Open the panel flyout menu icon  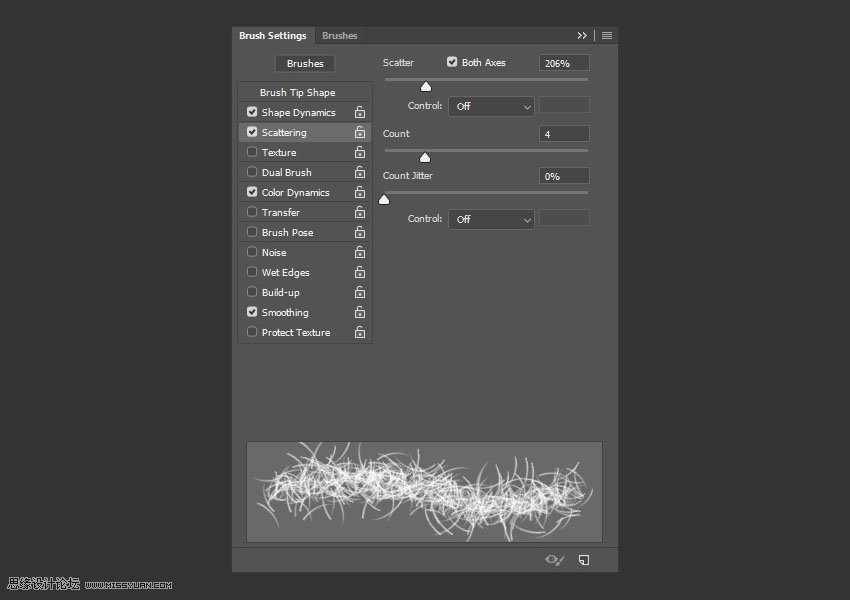(607, 35)
